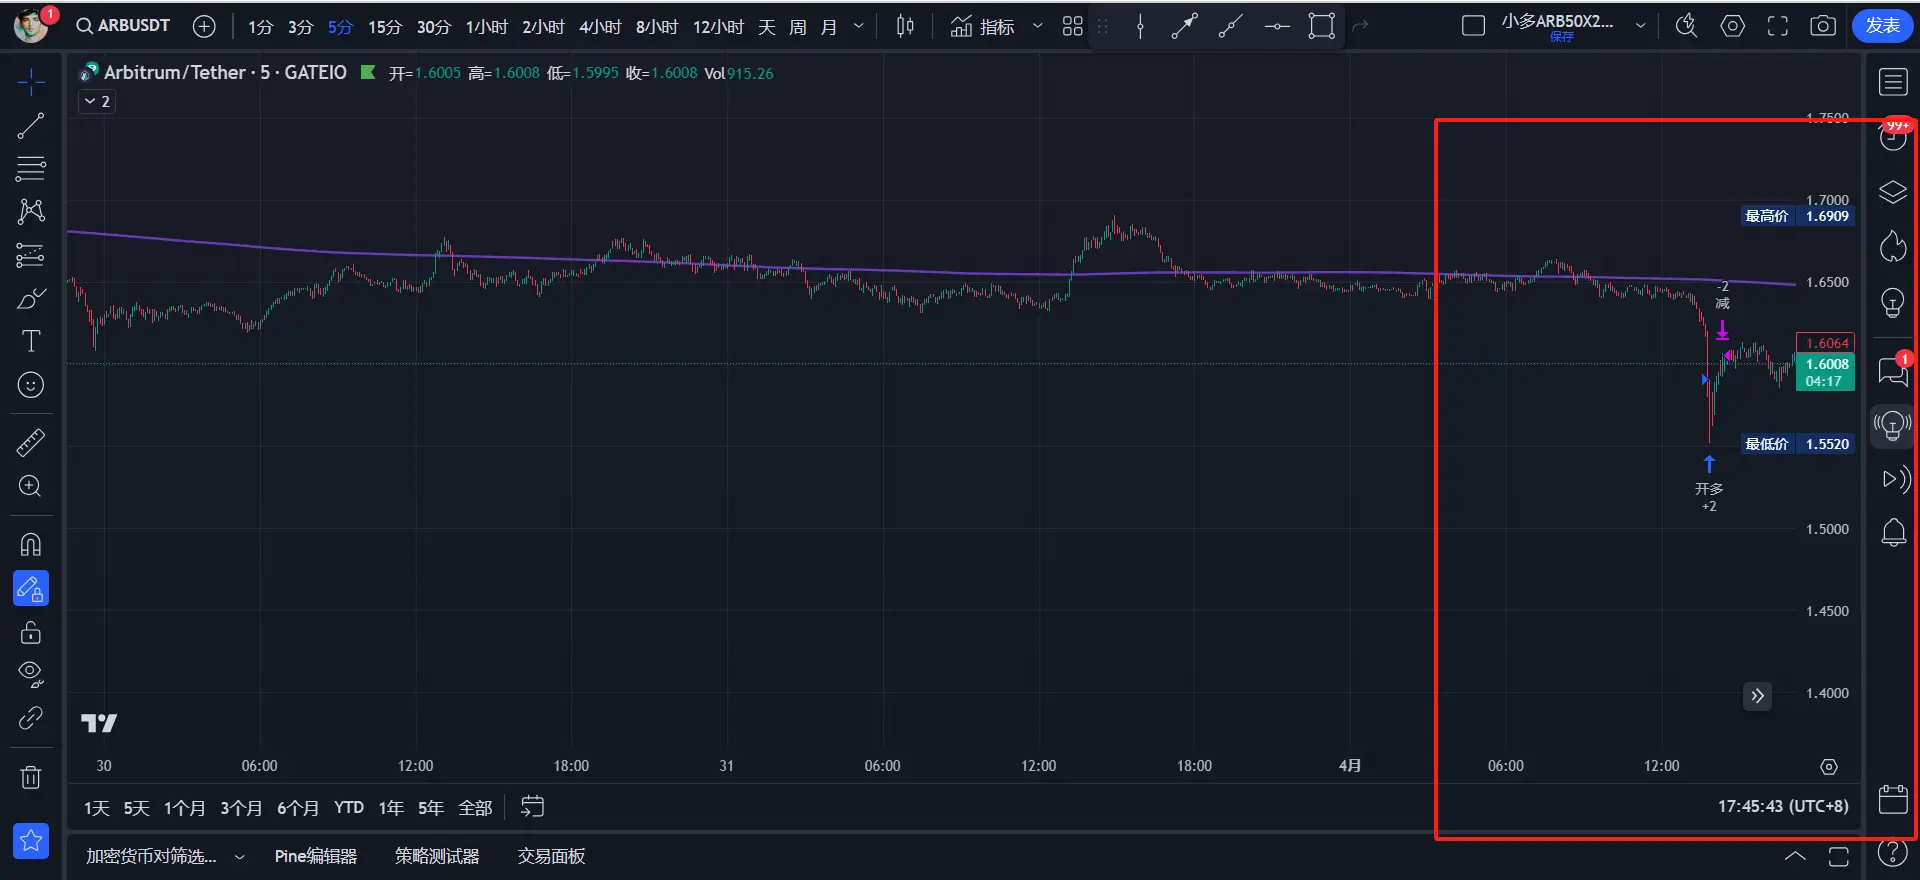Open the Alerts bell panel
The image size is (1920, 880).
1893,532
